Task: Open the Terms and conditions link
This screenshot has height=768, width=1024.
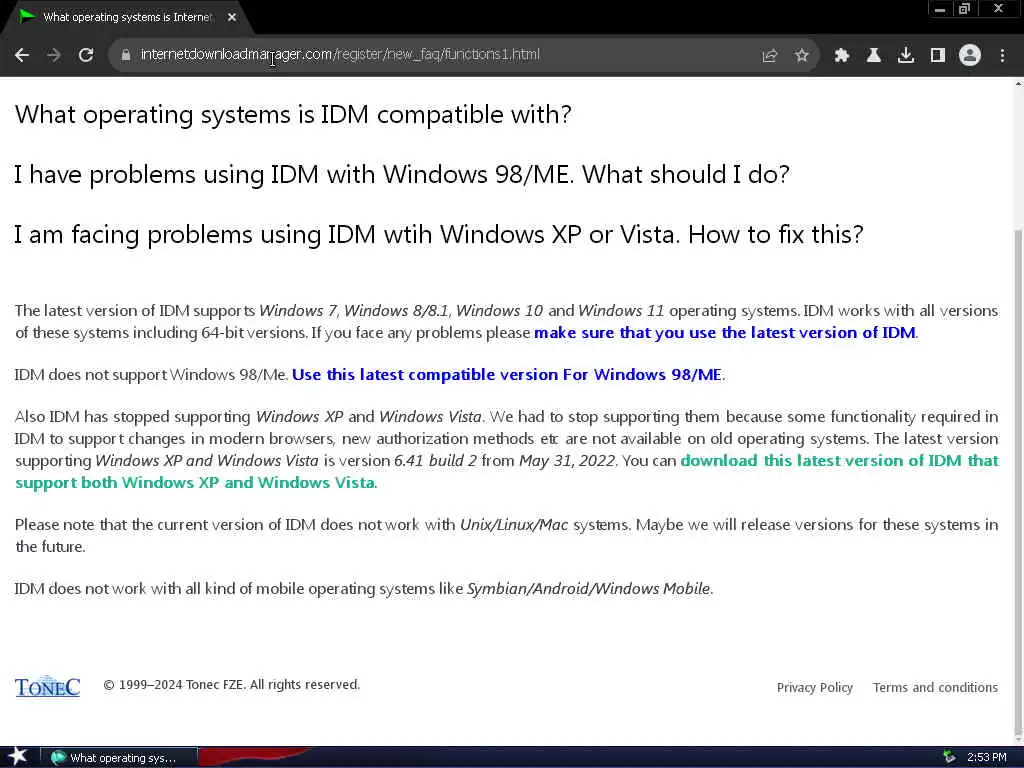Action: click(935, 688)
